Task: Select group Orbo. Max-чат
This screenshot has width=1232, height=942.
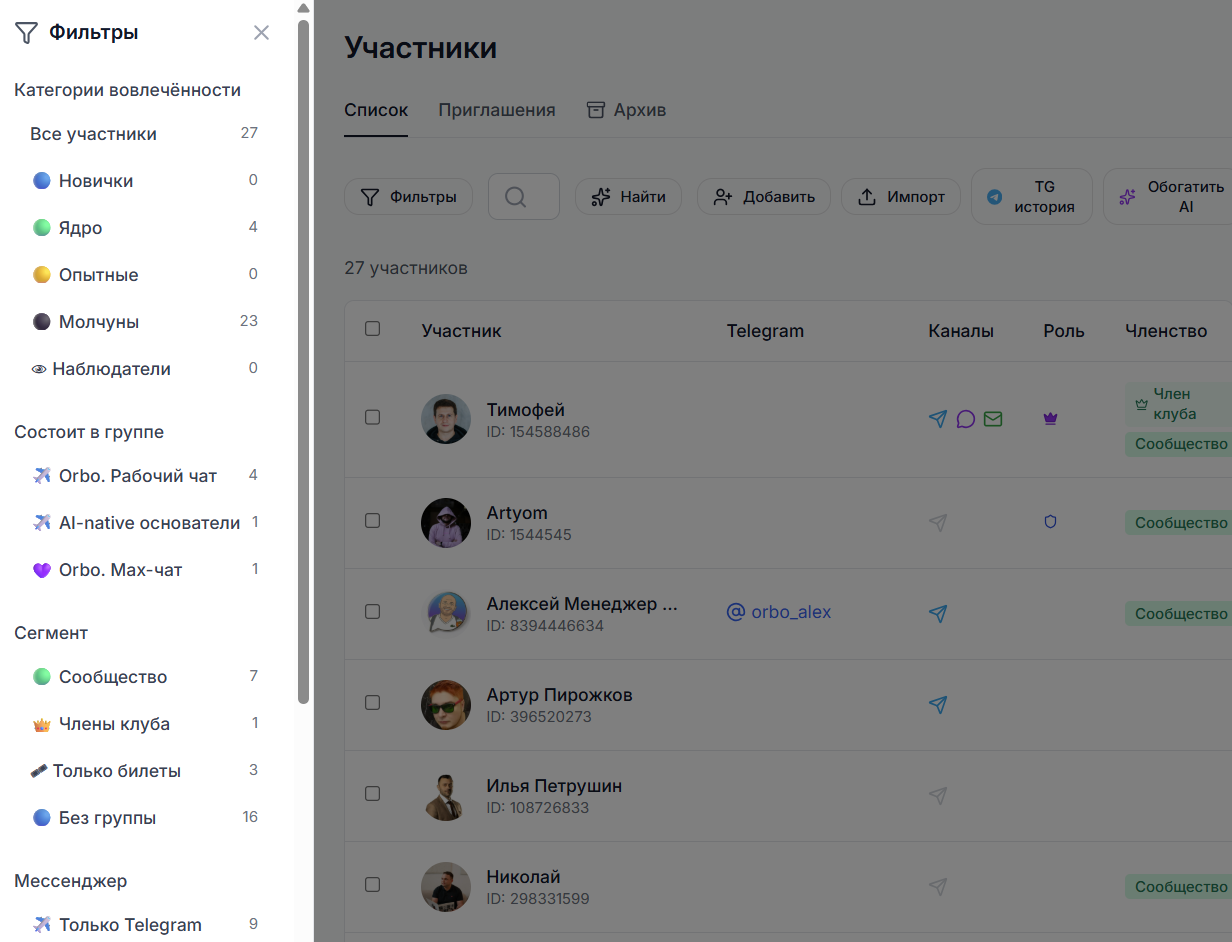Action: [x=144, y=570]
